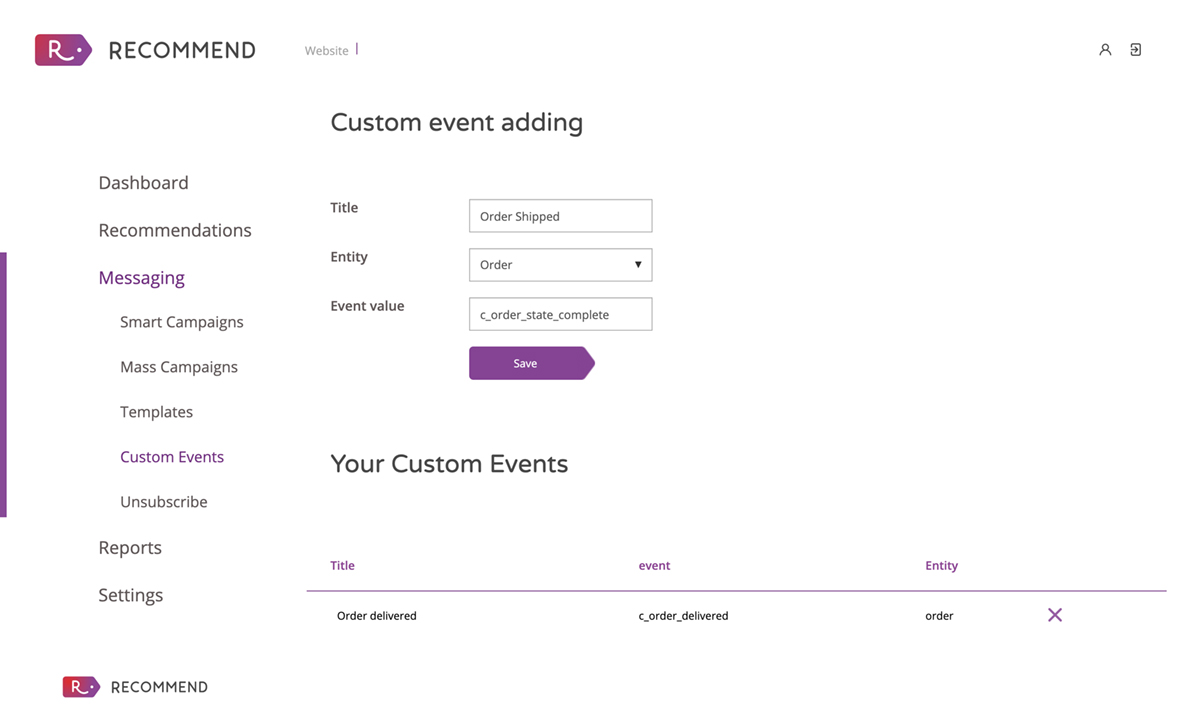Open the Entity dropdown

(x=560, y=265)
